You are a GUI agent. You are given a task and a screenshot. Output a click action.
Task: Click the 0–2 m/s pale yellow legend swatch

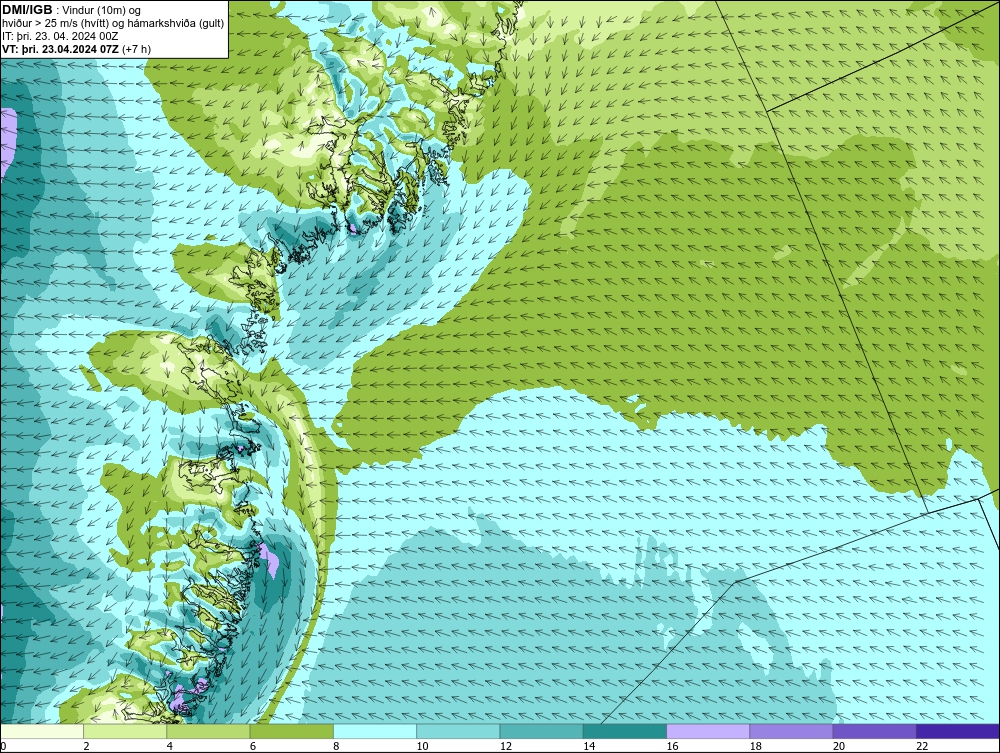coord(42,731)
